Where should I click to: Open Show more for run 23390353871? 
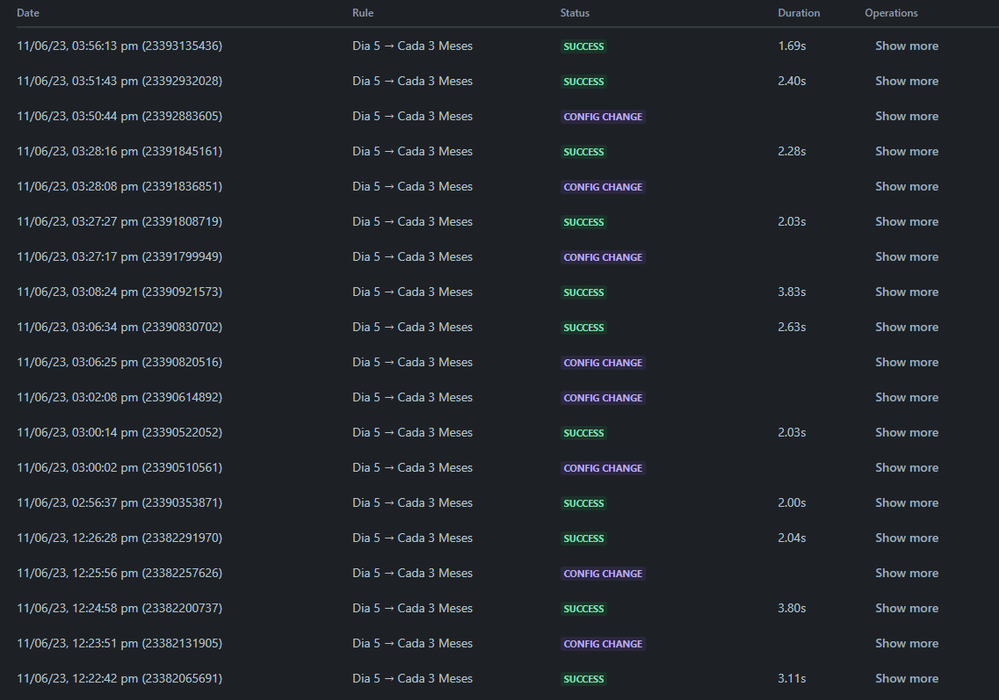coord(906,503)
